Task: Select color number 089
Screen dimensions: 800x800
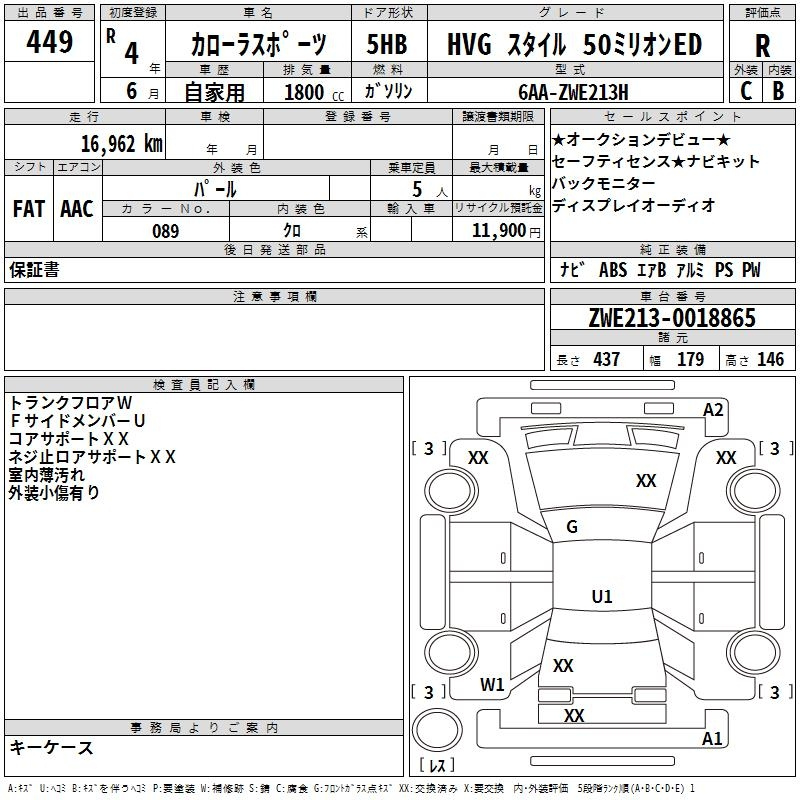Action: 165,231
